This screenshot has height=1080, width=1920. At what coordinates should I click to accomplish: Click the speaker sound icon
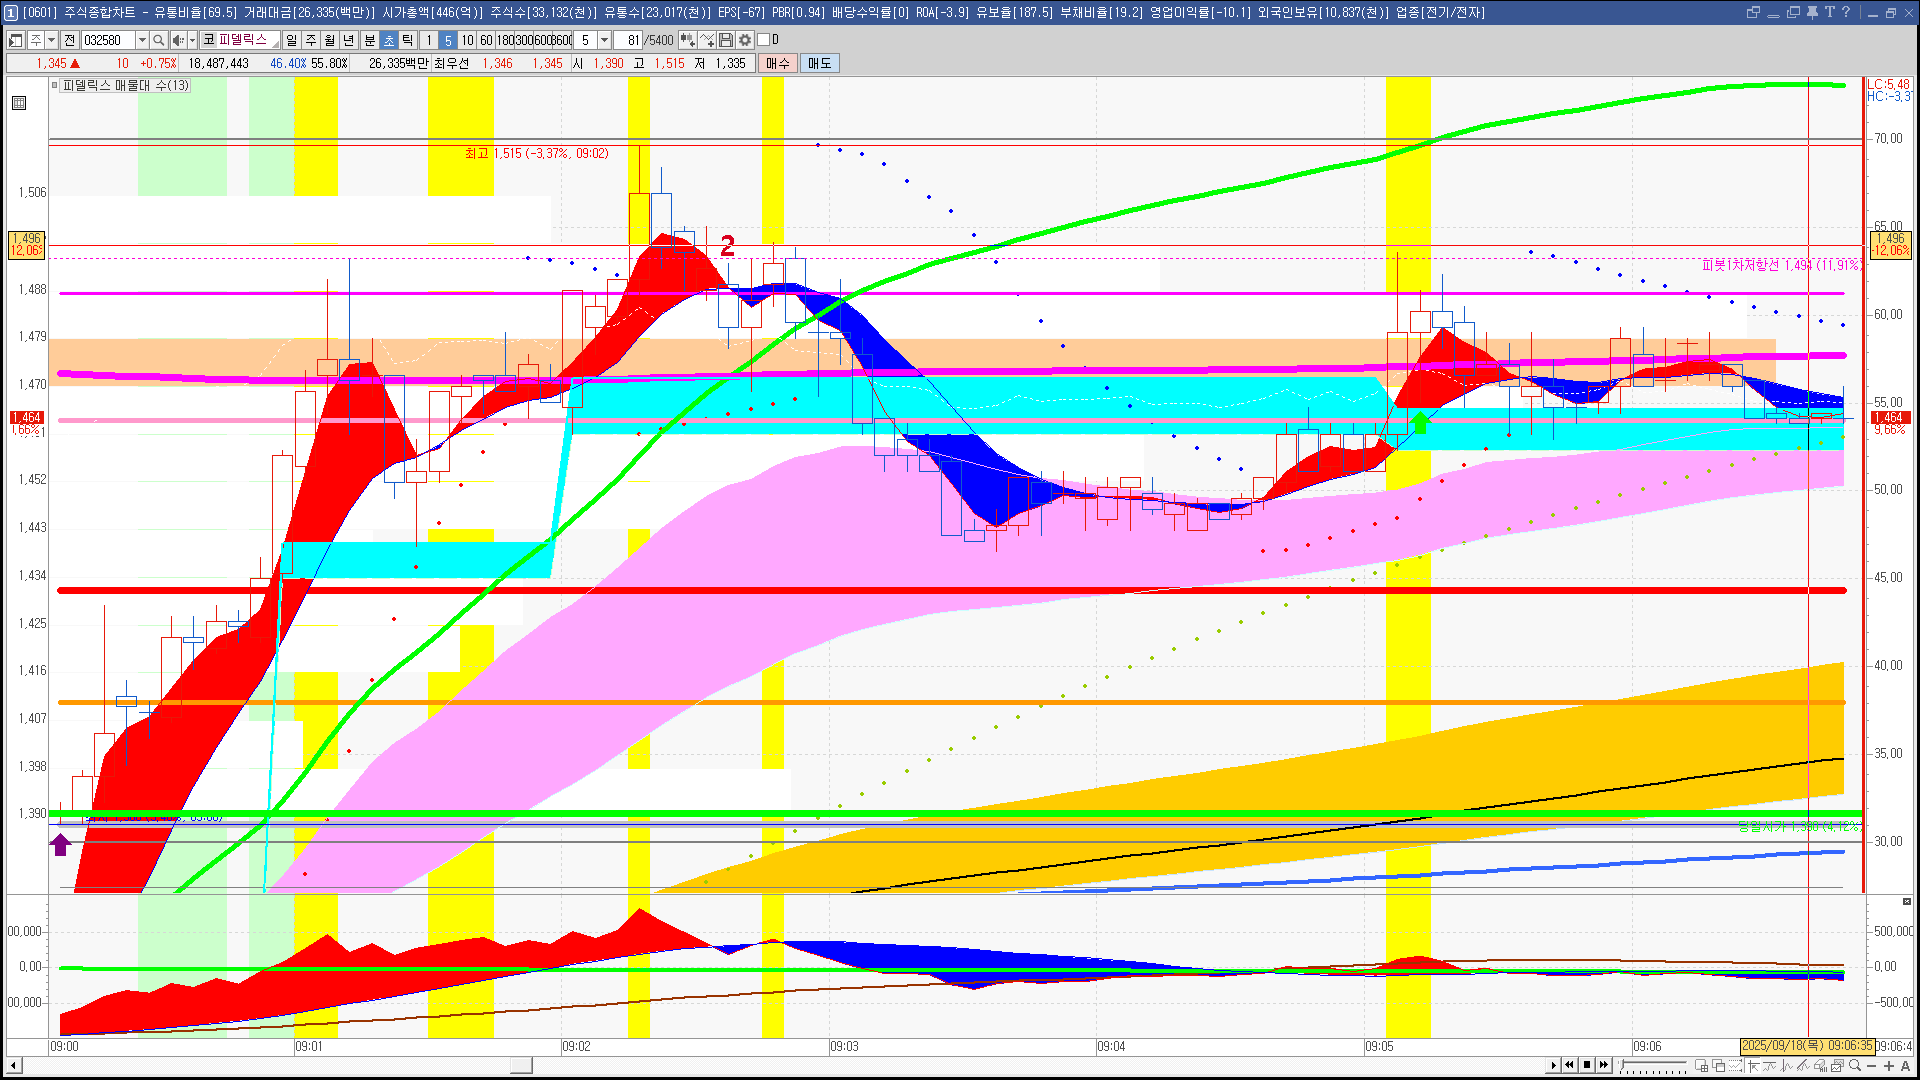coord(178,40)
